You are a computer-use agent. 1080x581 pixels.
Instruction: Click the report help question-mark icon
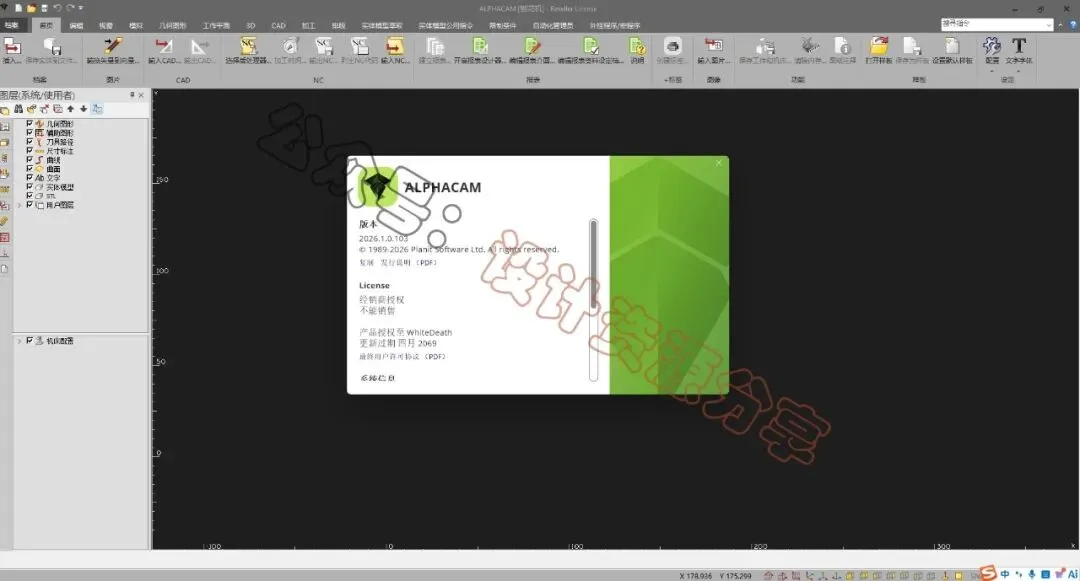(x=637, y=47)
